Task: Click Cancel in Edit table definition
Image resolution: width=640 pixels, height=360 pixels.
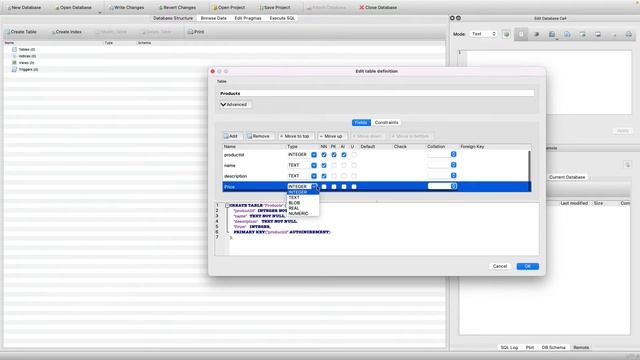Action: pyautogui.click(x=500, y=266)
